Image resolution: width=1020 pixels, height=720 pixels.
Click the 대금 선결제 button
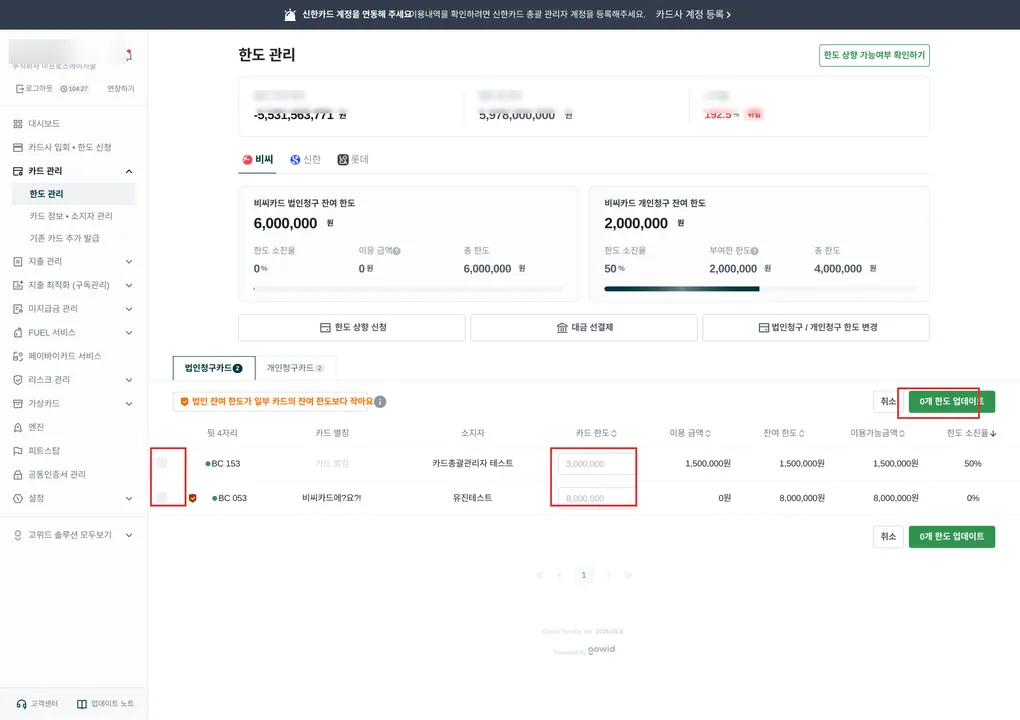(584, 328)
